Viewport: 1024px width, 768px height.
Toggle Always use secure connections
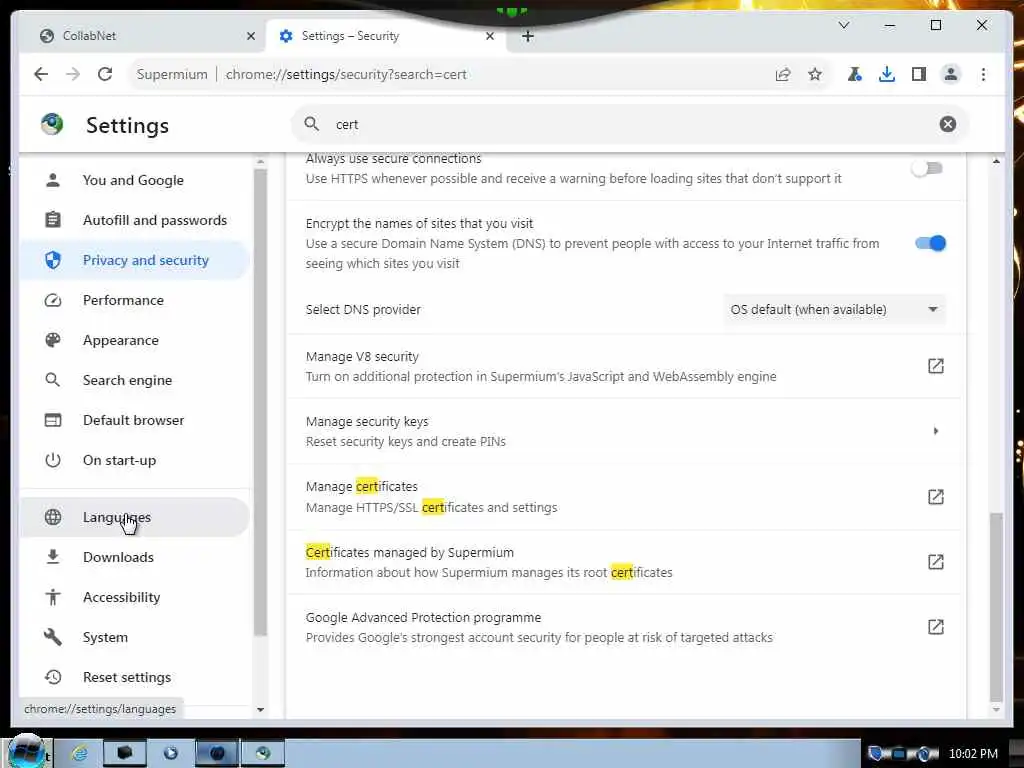pos(928,168)
